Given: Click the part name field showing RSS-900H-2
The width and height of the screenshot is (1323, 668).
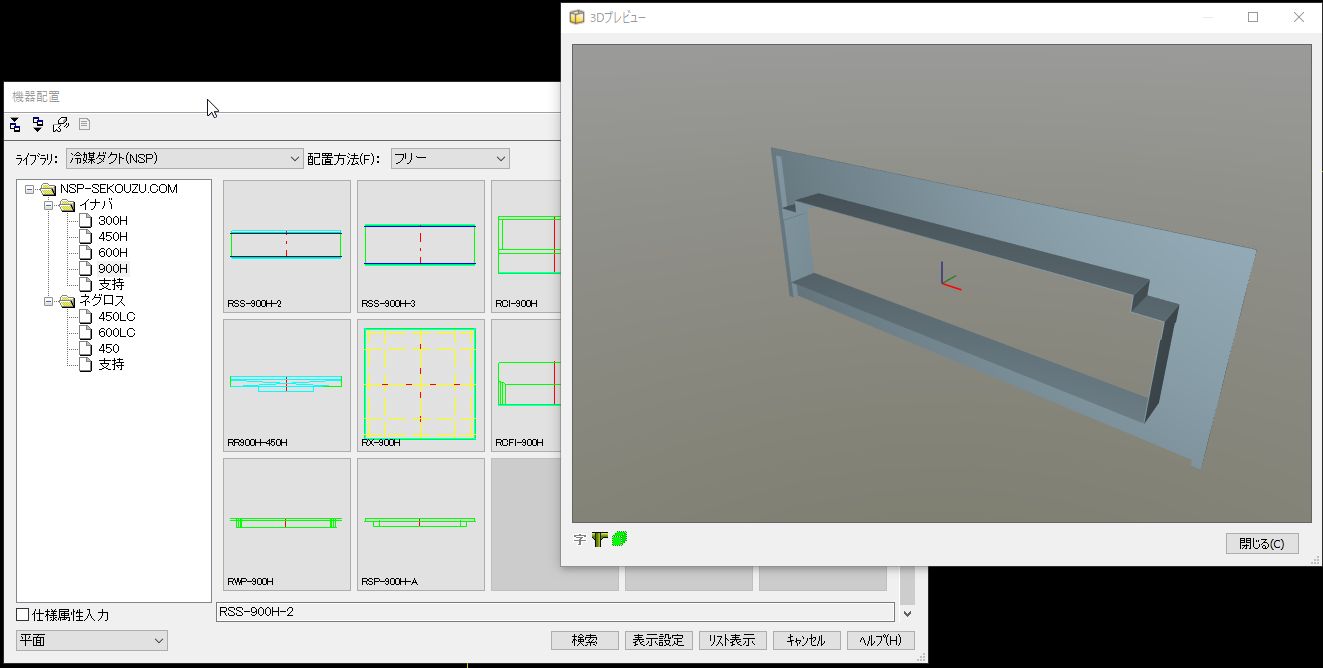Looking at the screenshot, I should pyautogui.click(x=555, y=612).
